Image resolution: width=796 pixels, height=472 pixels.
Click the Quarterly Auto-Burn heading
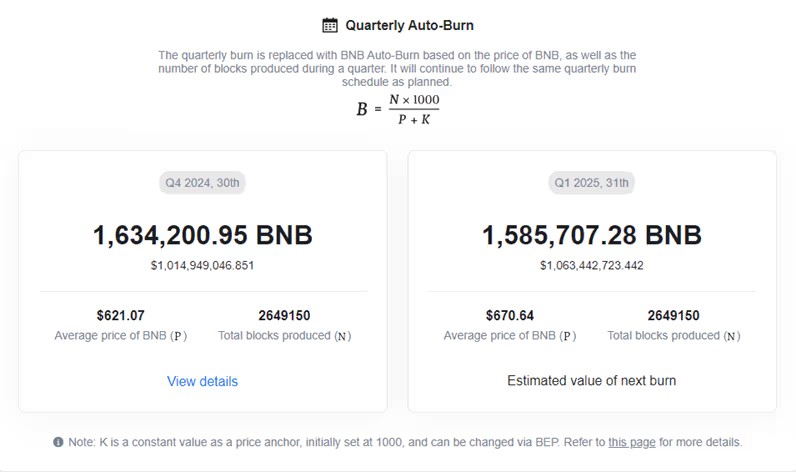[410, 25]
